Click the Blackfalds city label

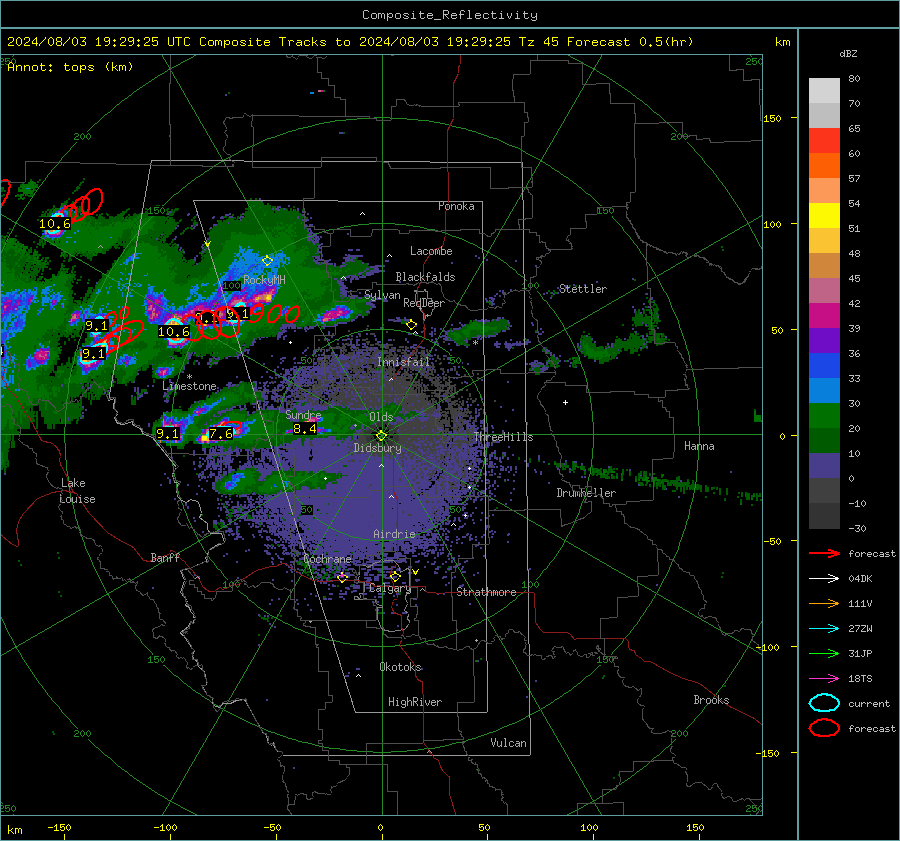pos(425,277)
